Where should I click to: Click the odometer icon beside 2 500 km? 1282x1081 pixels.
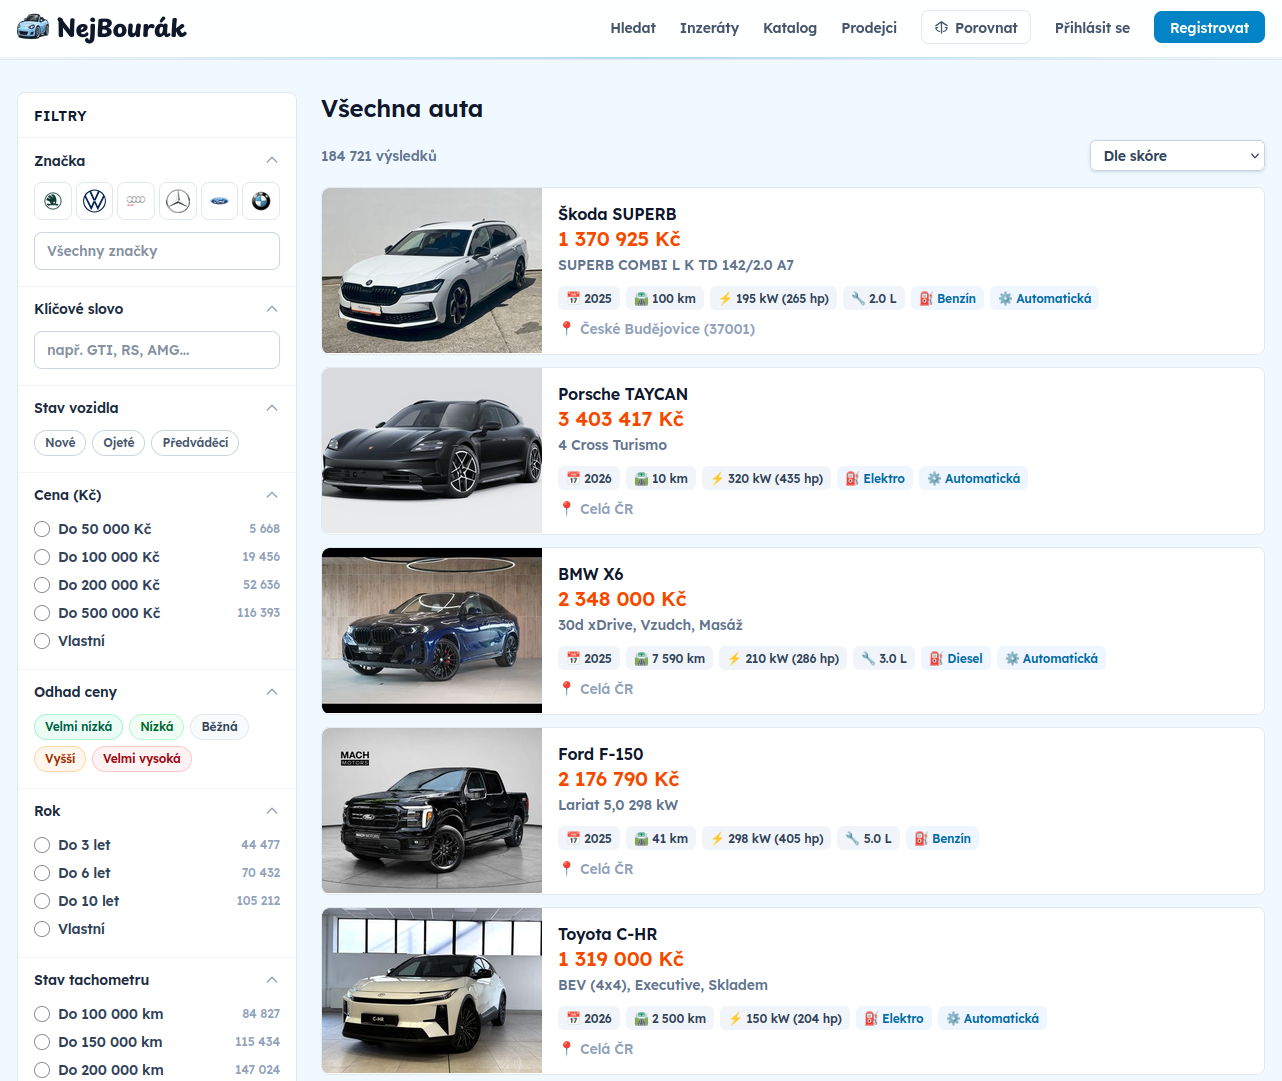pos(641,1018)
